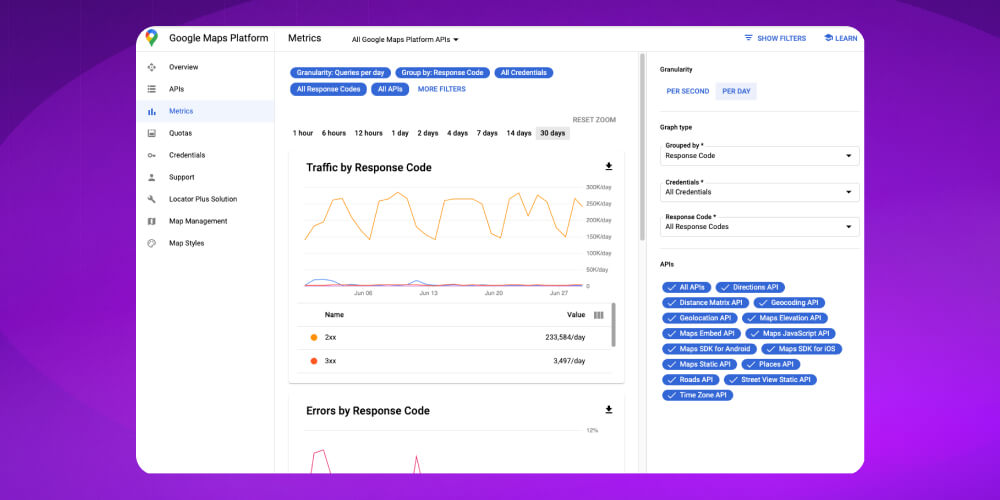This screenshot has height=500, width=1000.
Task: Click the Quotas sidebar icon
Action: [151, 133]
